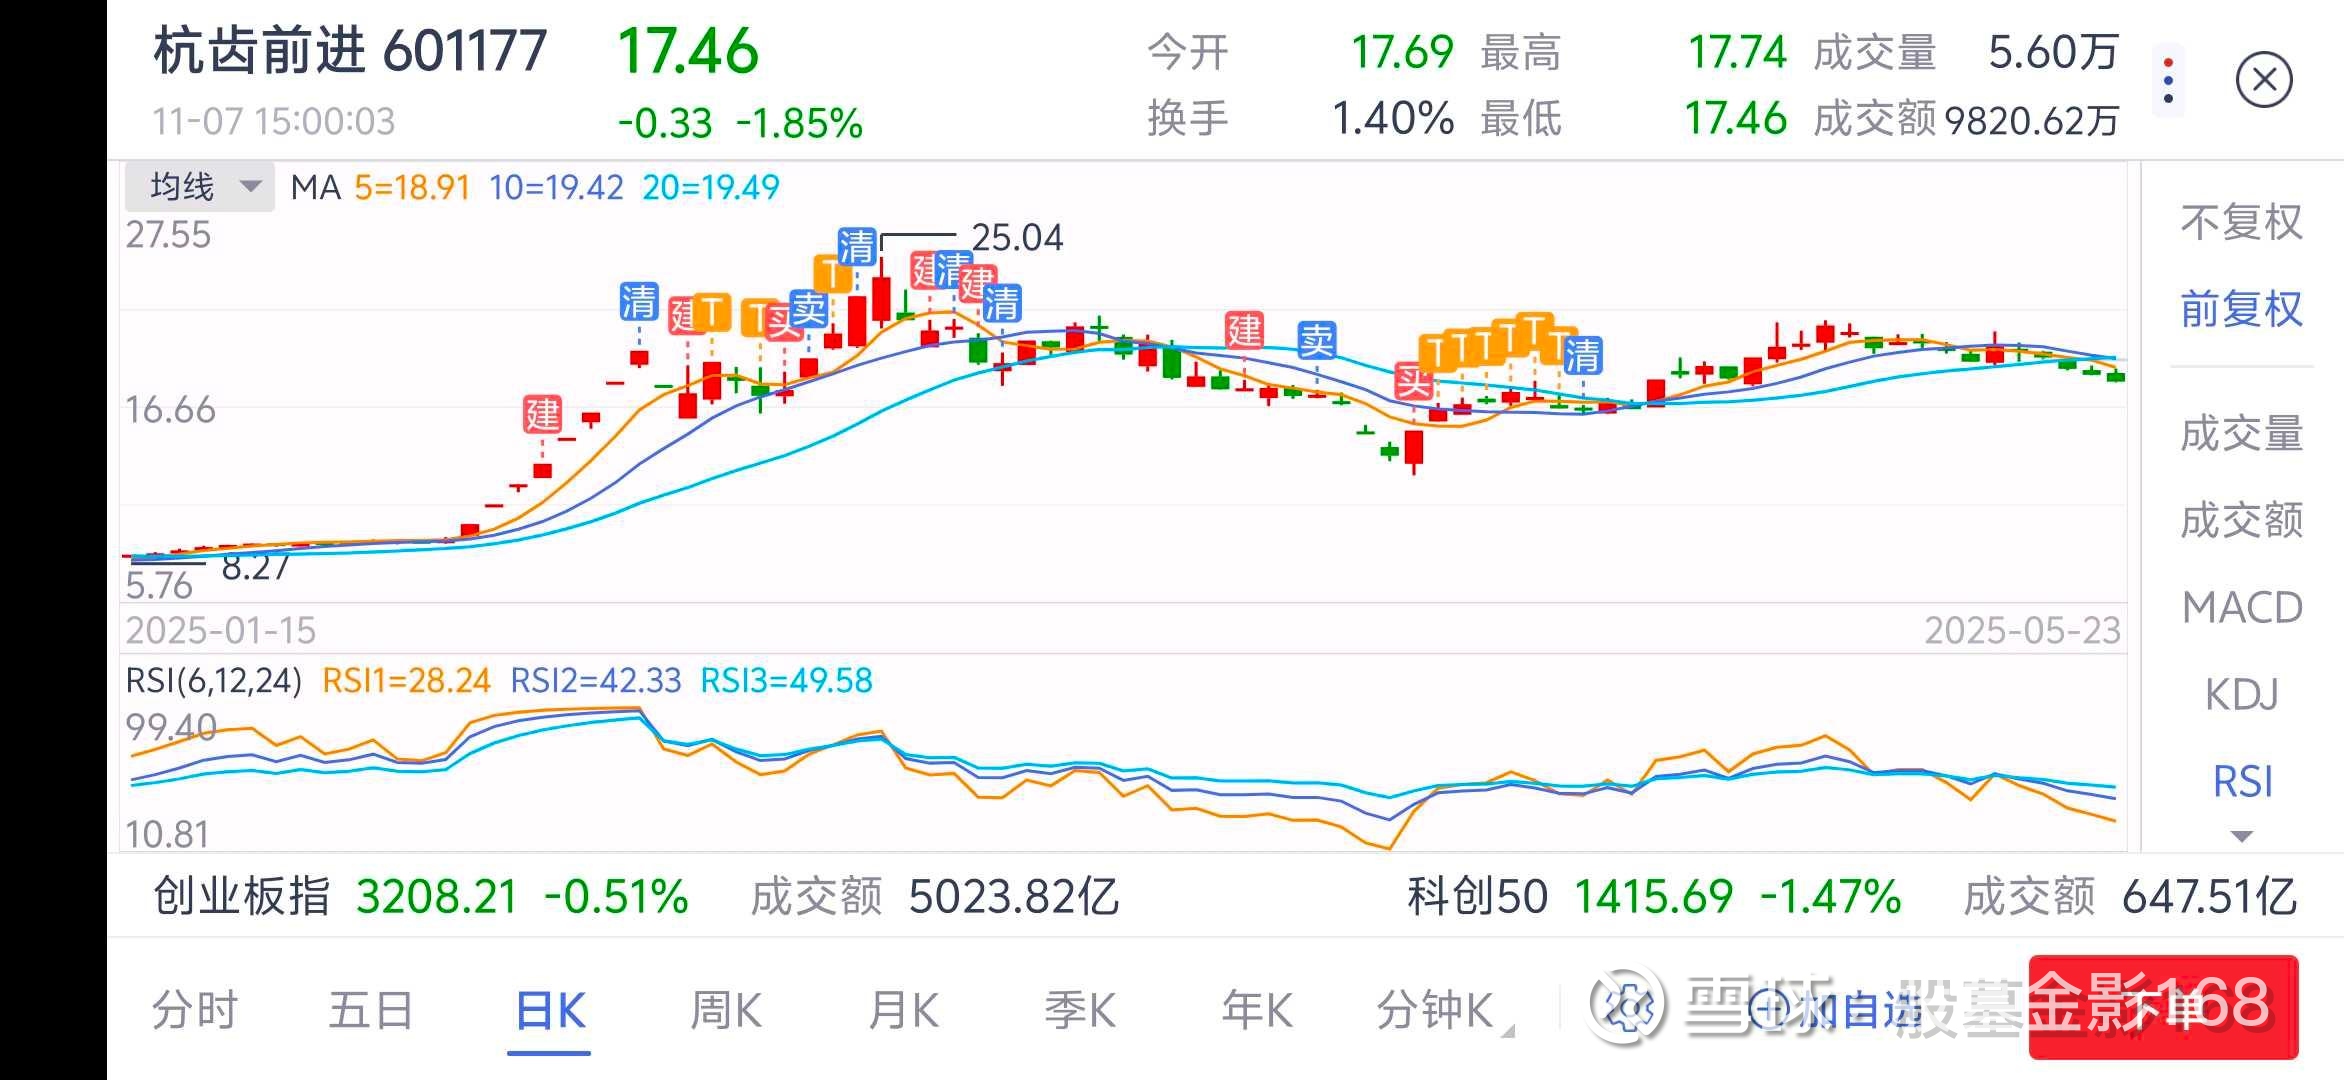Close the landscape chart view
The image size is (2344, 1080).
tap(2264, 80)
